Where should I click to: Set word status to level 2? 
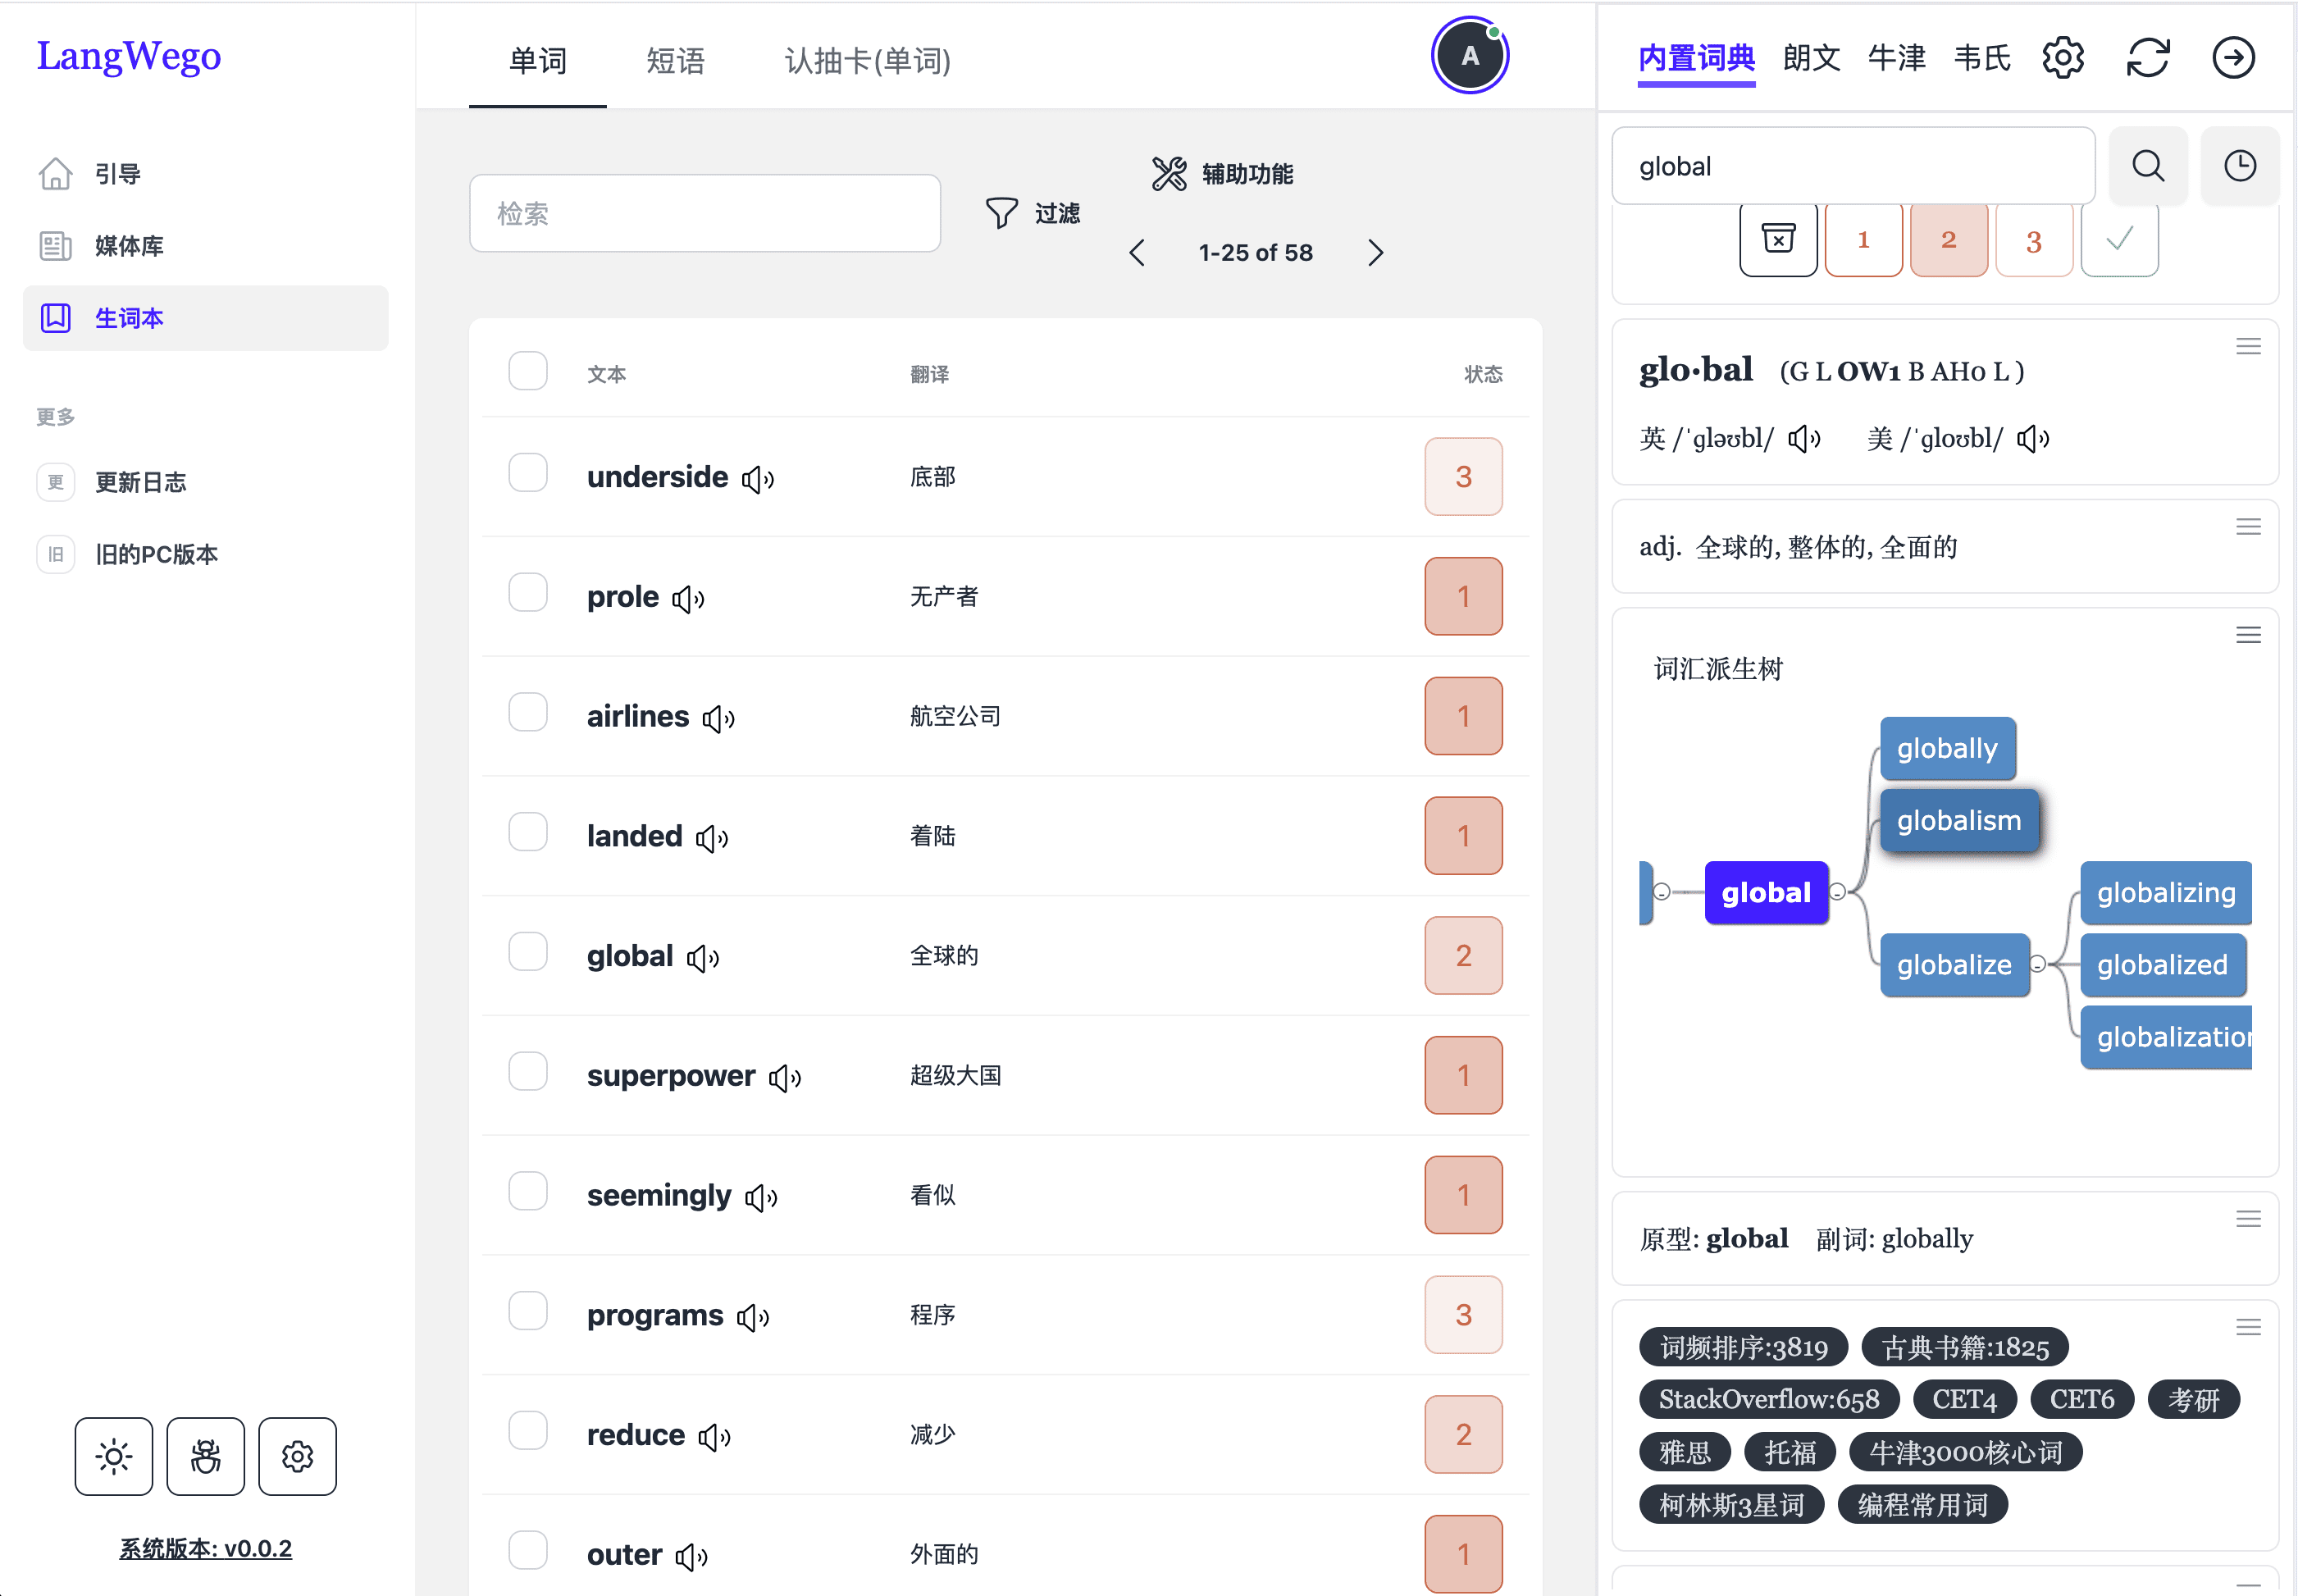point(1948,239)
